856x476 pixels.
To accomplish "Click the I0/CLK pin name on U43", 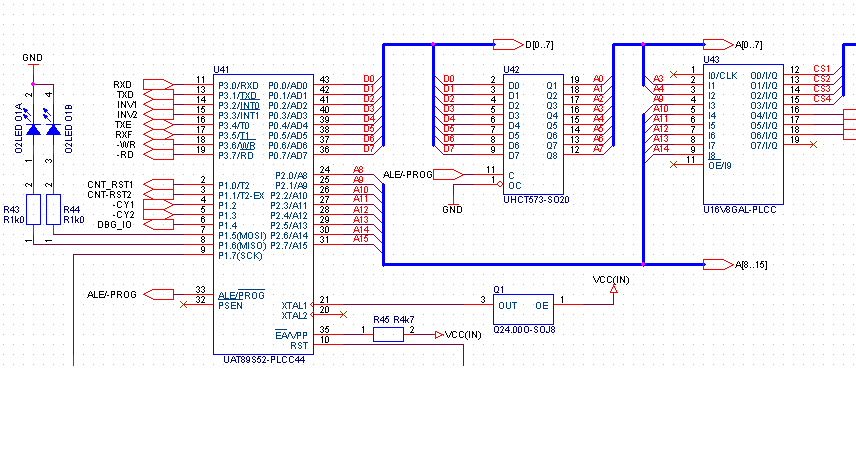I will (x=723, y=76).
